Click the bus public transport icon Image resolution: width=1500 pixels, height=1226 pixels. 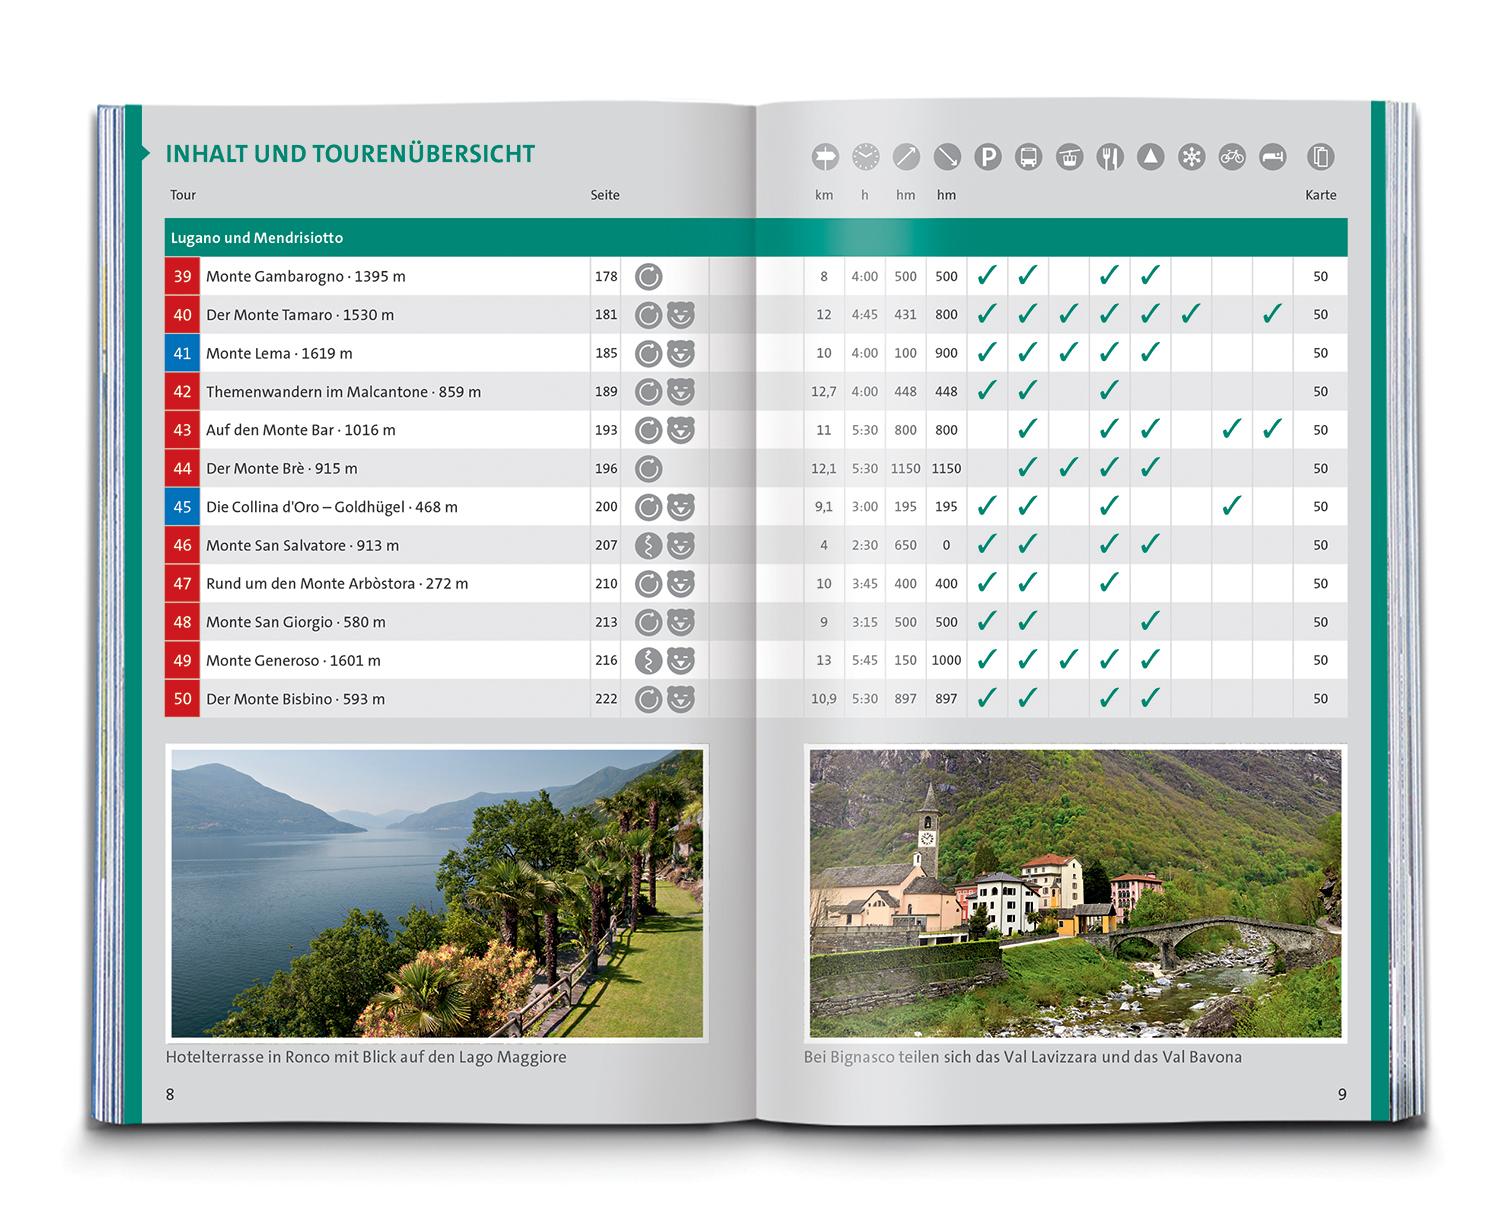[1028, 157]
